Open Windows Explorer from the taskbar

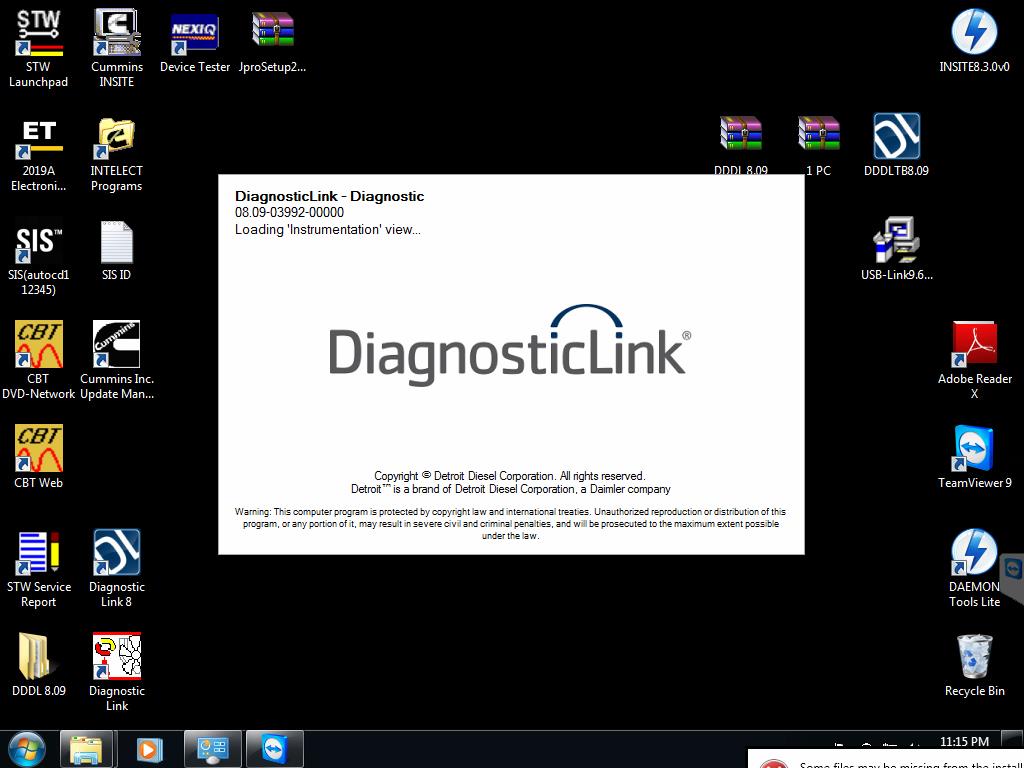tap(87, 749)
